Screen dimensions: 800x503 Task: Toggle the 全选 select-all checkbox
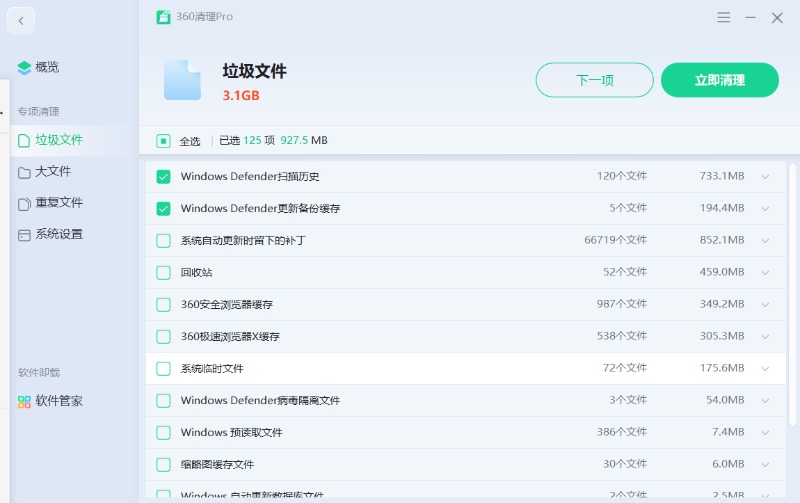coord(163,141)
